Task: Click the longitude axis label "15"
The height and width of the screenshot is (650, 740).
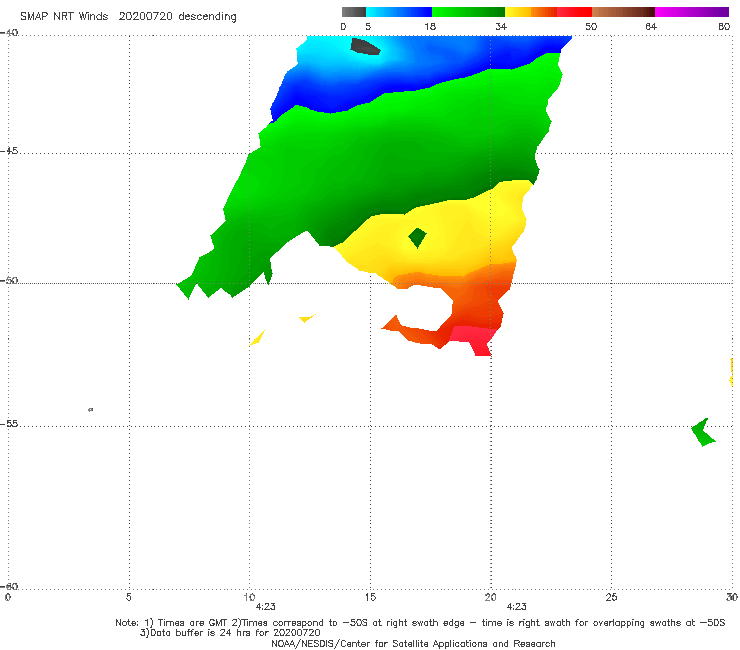Action: [370, 597]
